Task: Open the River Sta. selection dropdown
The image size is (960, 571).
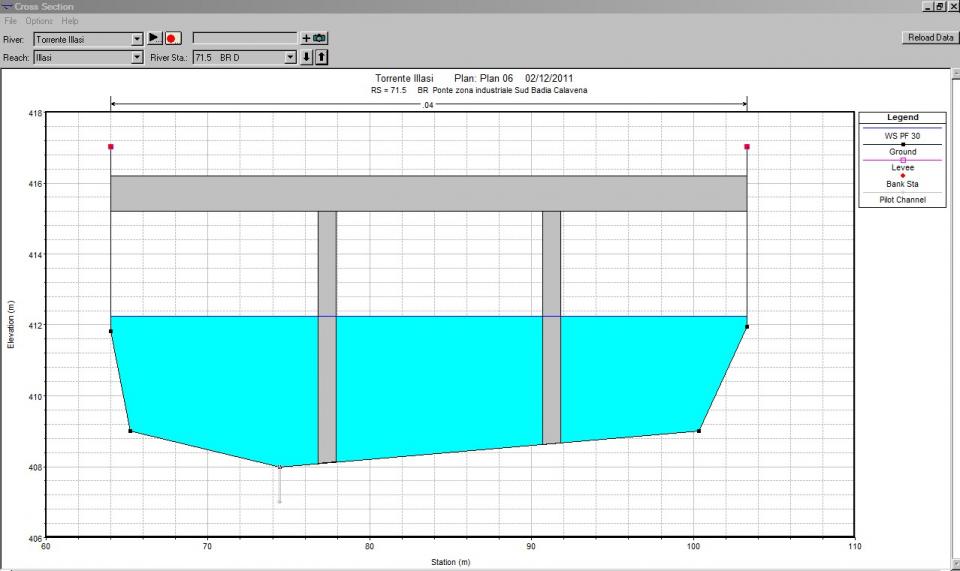Action: (291, 58)
